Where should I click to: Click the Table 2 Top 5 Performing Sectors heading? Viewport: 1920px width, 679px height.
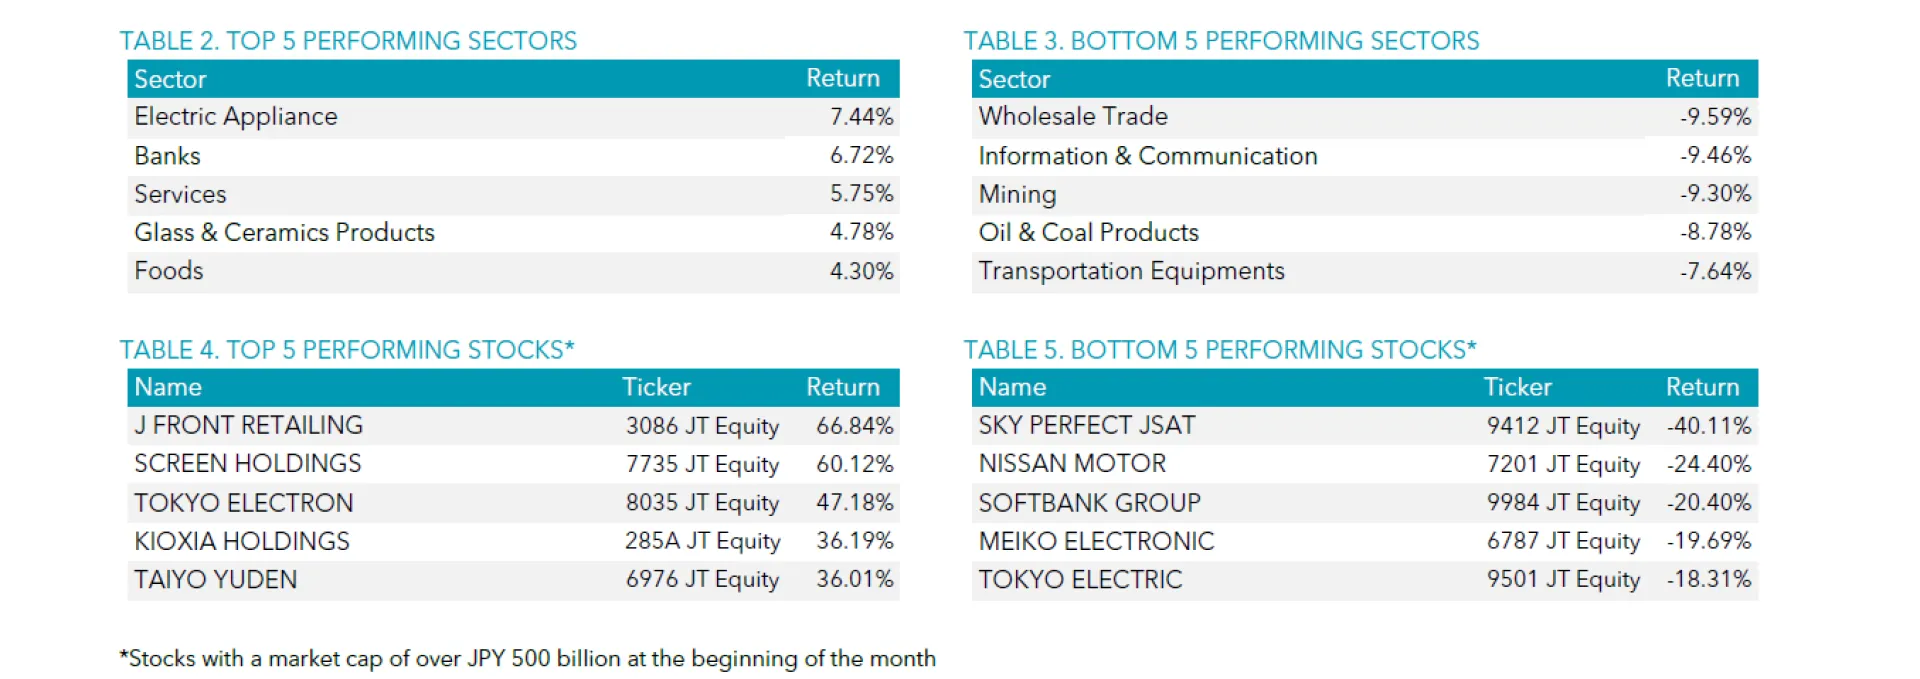pos(348,41)
